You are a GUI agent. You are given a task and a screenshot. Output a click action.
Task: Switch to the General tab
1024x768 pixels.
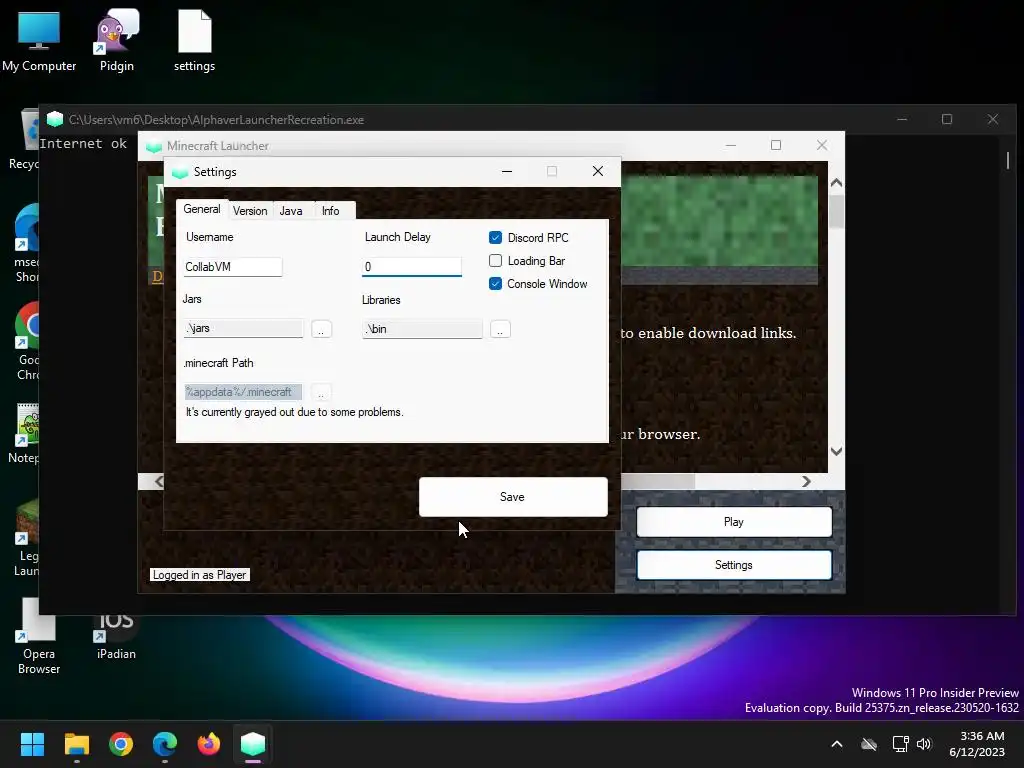pyautogui.click(x=202, y=209)
